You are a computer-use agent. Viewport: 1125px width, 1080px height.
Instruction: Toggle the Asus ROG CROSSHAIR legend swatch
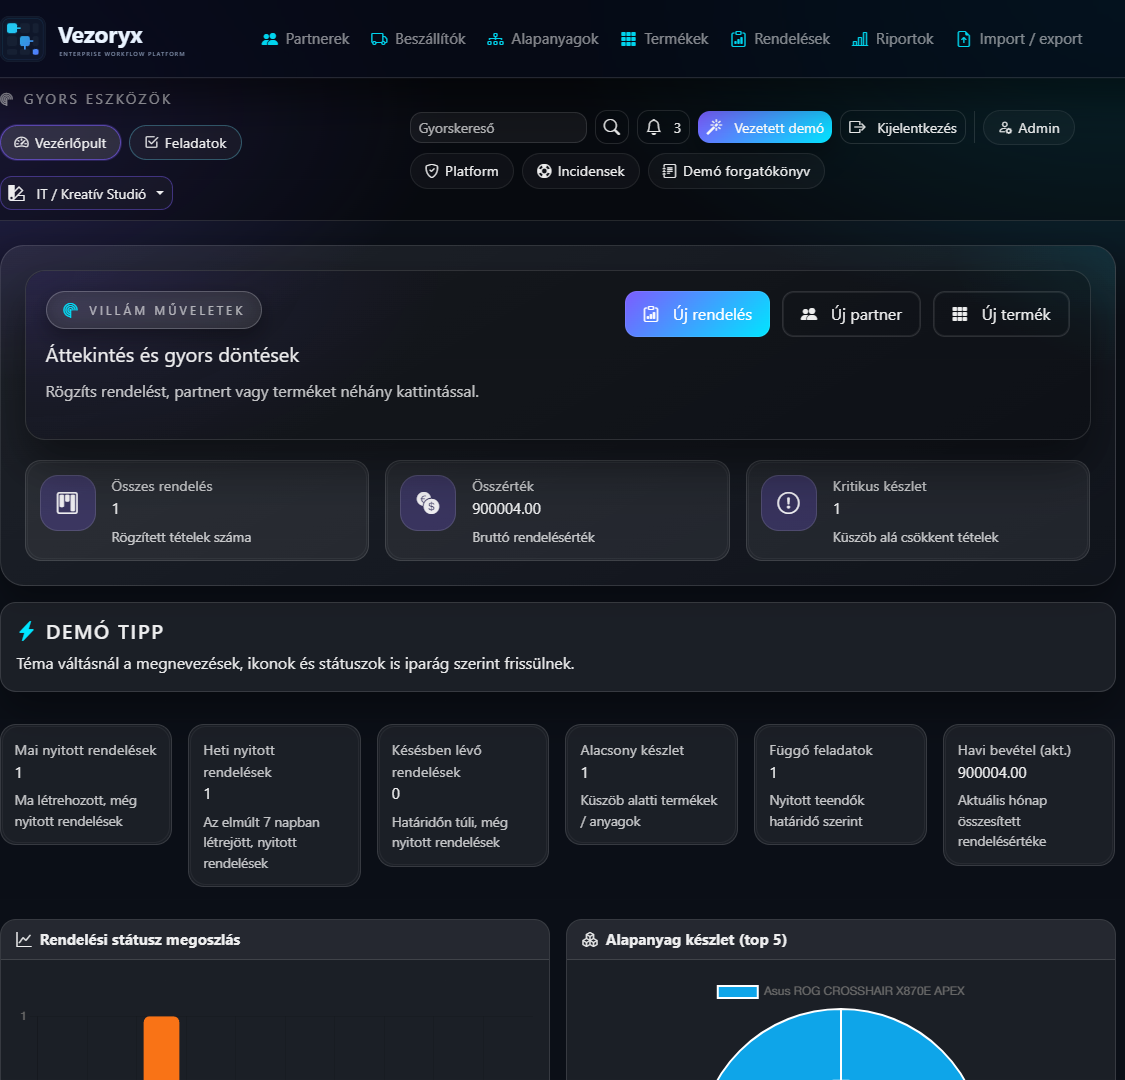[x=738, y=991]
